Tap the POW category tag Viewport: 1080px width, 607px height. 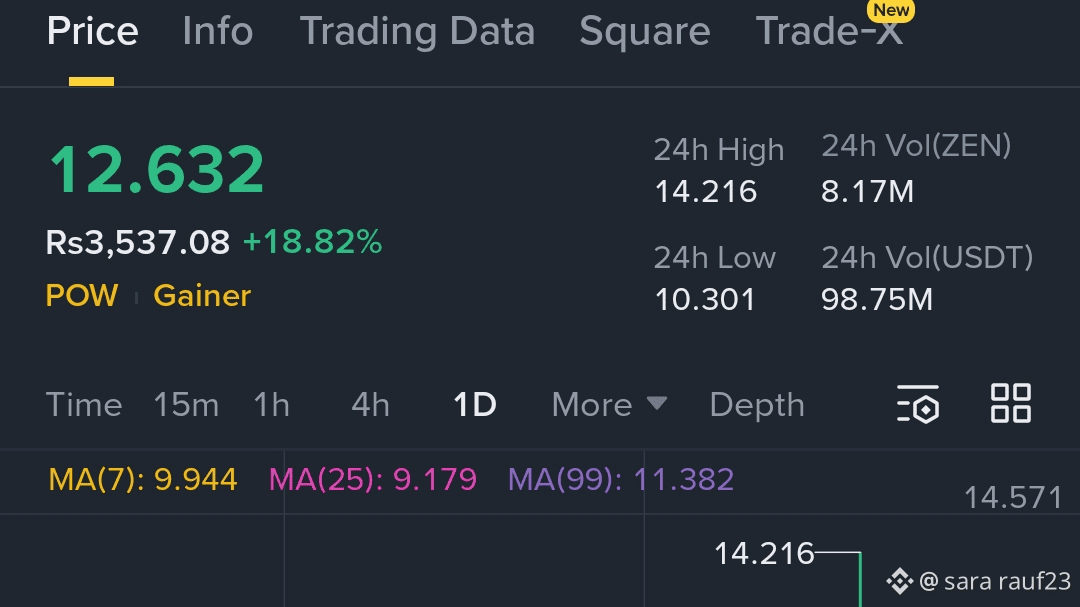click(82, 296)
